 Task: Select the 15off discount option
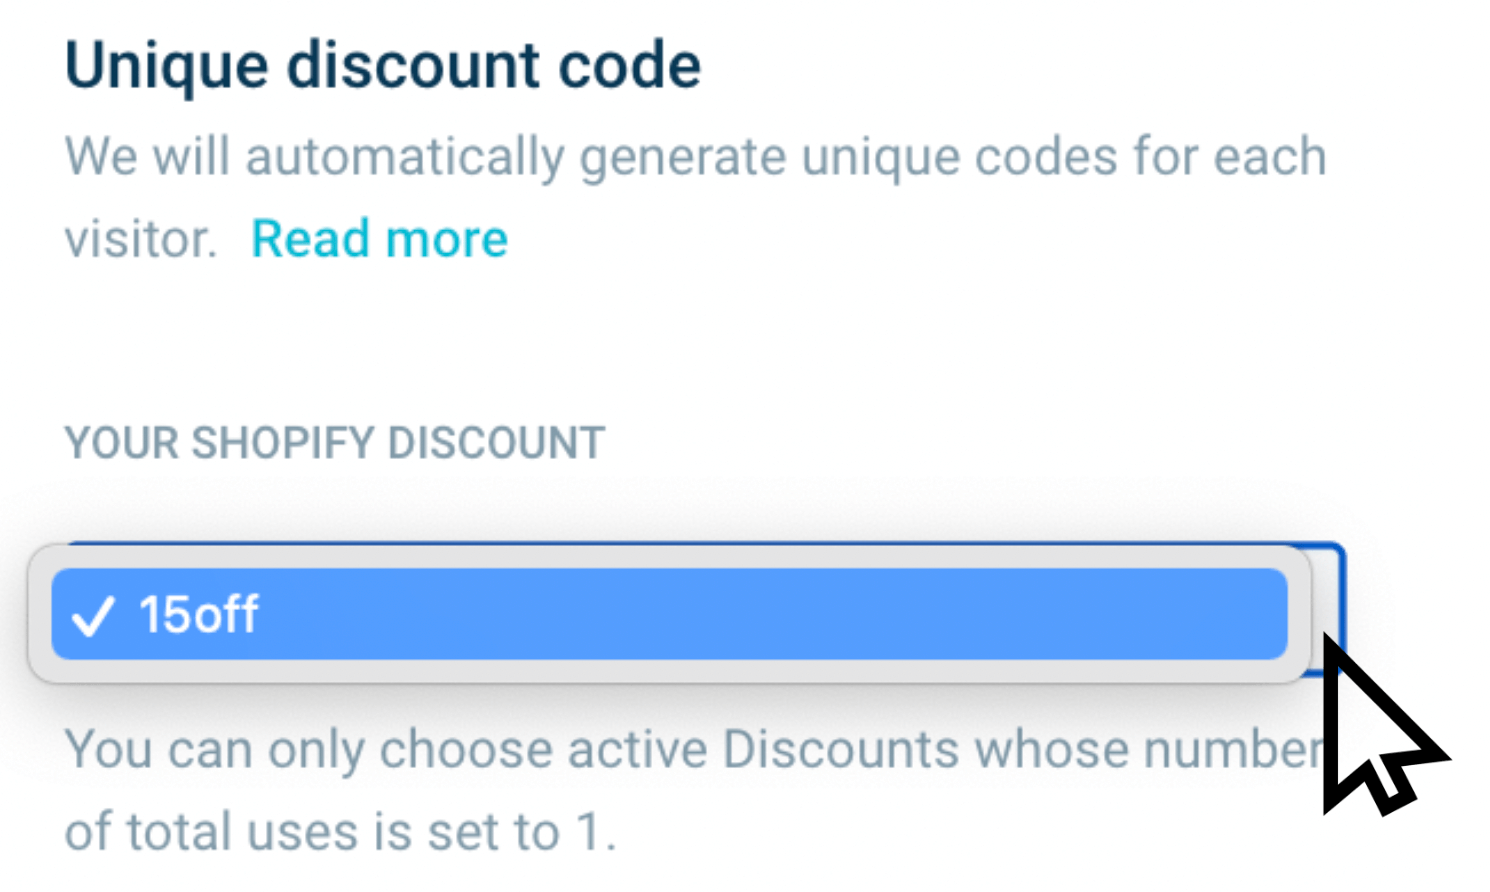(x=200, y=614)
